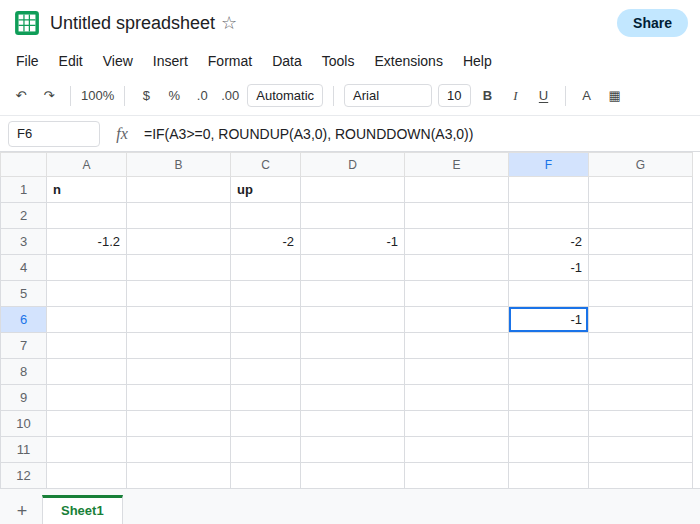Open the zoom 100% dropdown
This screenshot has height=524, width=700.
pyautogui.click(x=97, y=96)
